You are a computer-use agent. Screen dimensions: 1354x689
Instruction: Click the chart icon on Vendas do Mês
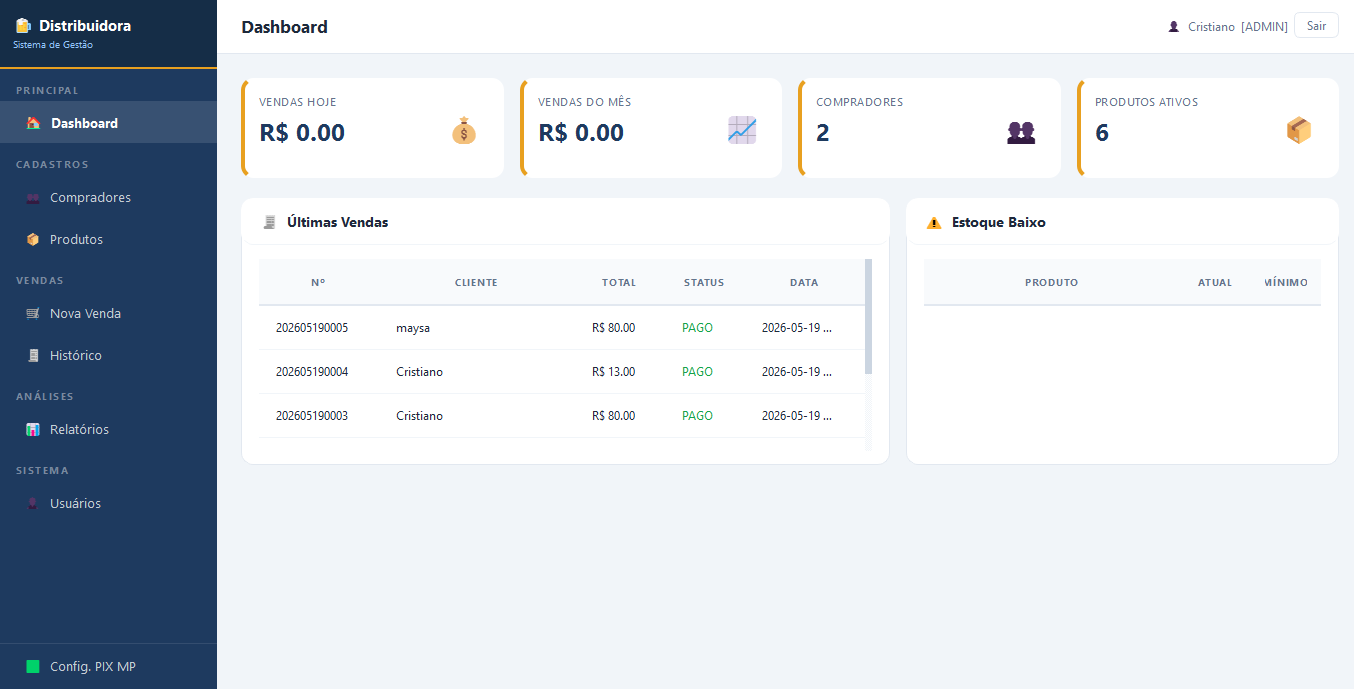[x=742, y=131]
